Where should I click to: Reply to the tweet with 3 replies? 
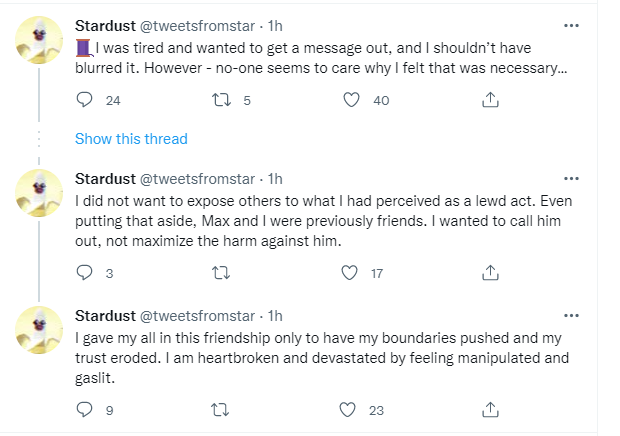tap(85, 272)
